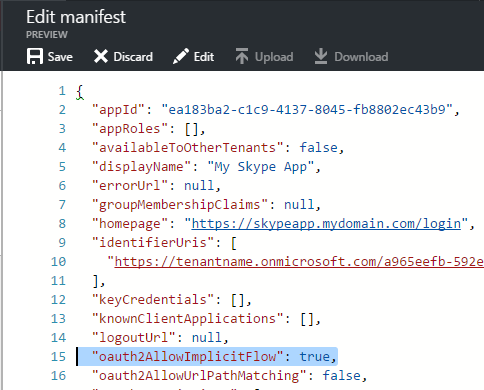
Task: Click the highlighted "oauth2AllowImplicitFlow" key
Action: 187,357
